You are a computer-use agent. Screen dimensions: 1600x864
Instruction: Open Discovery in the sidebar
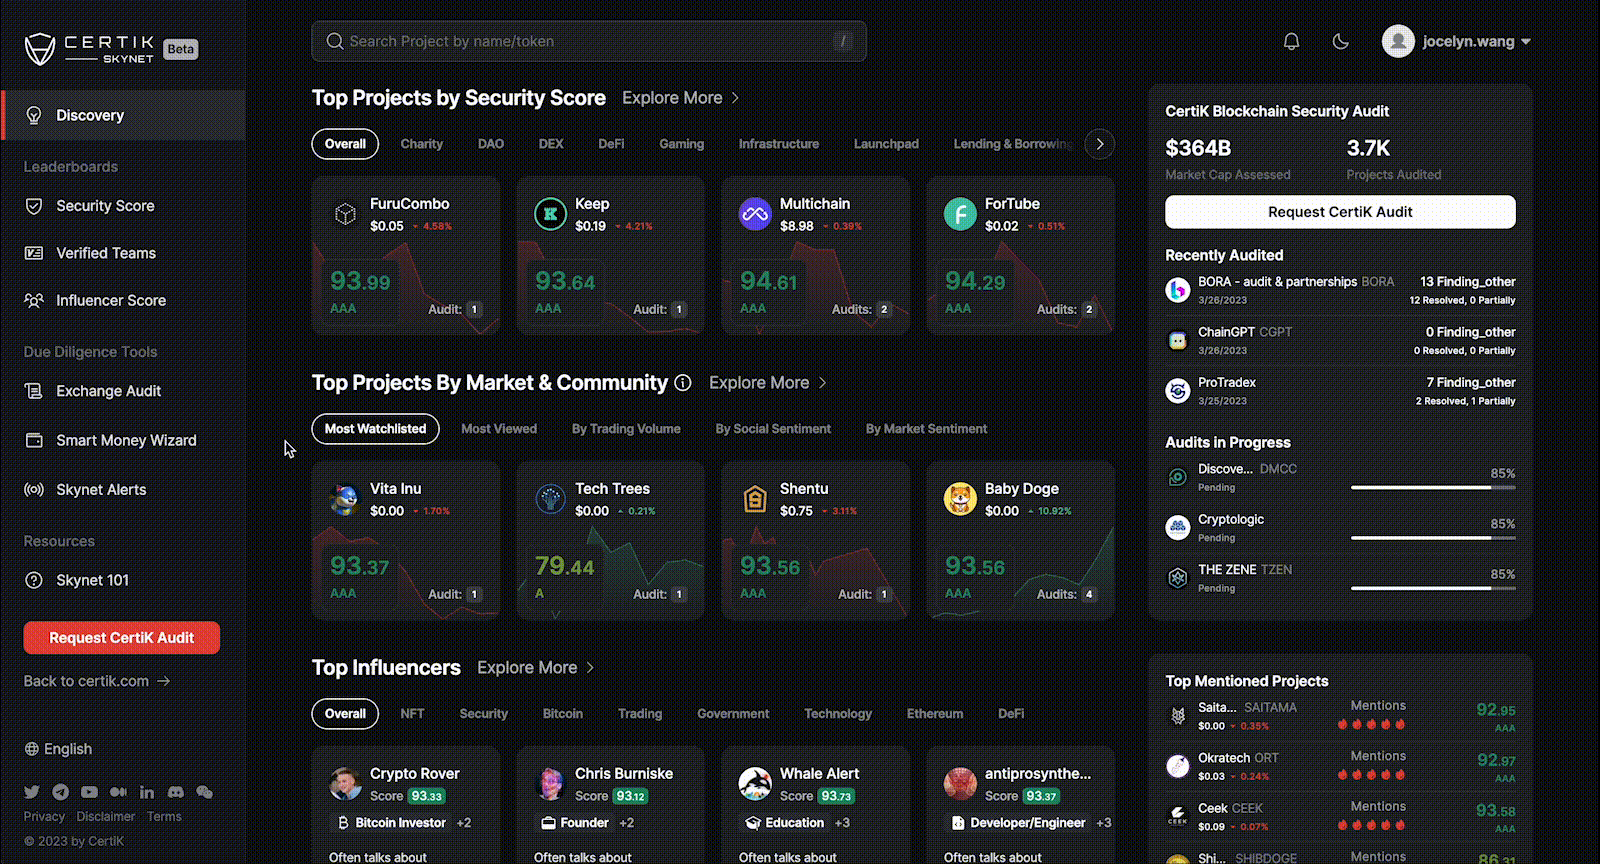[x=123, y=115]
